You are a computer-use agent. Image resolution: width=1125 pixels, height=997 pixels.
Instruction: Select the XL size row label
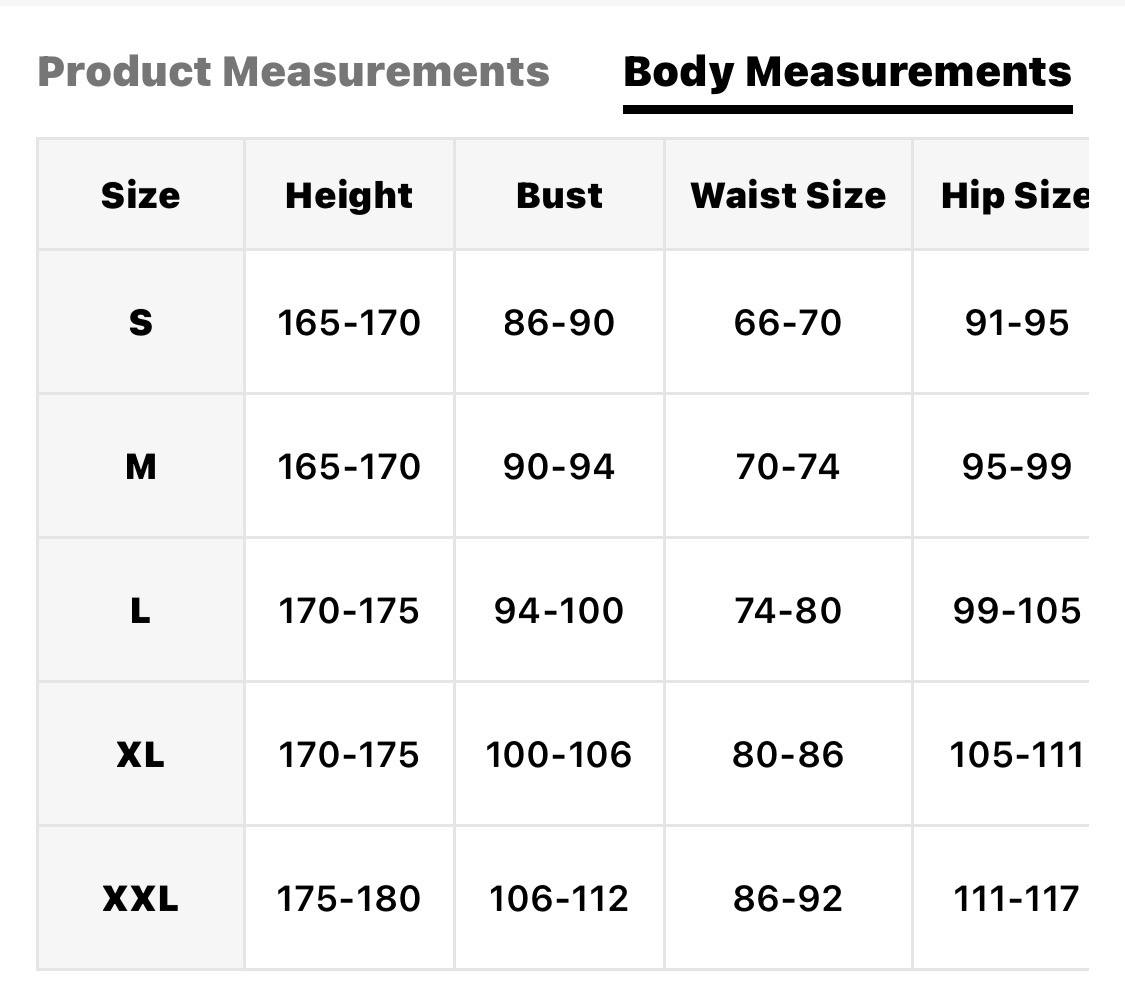point(141,755)
